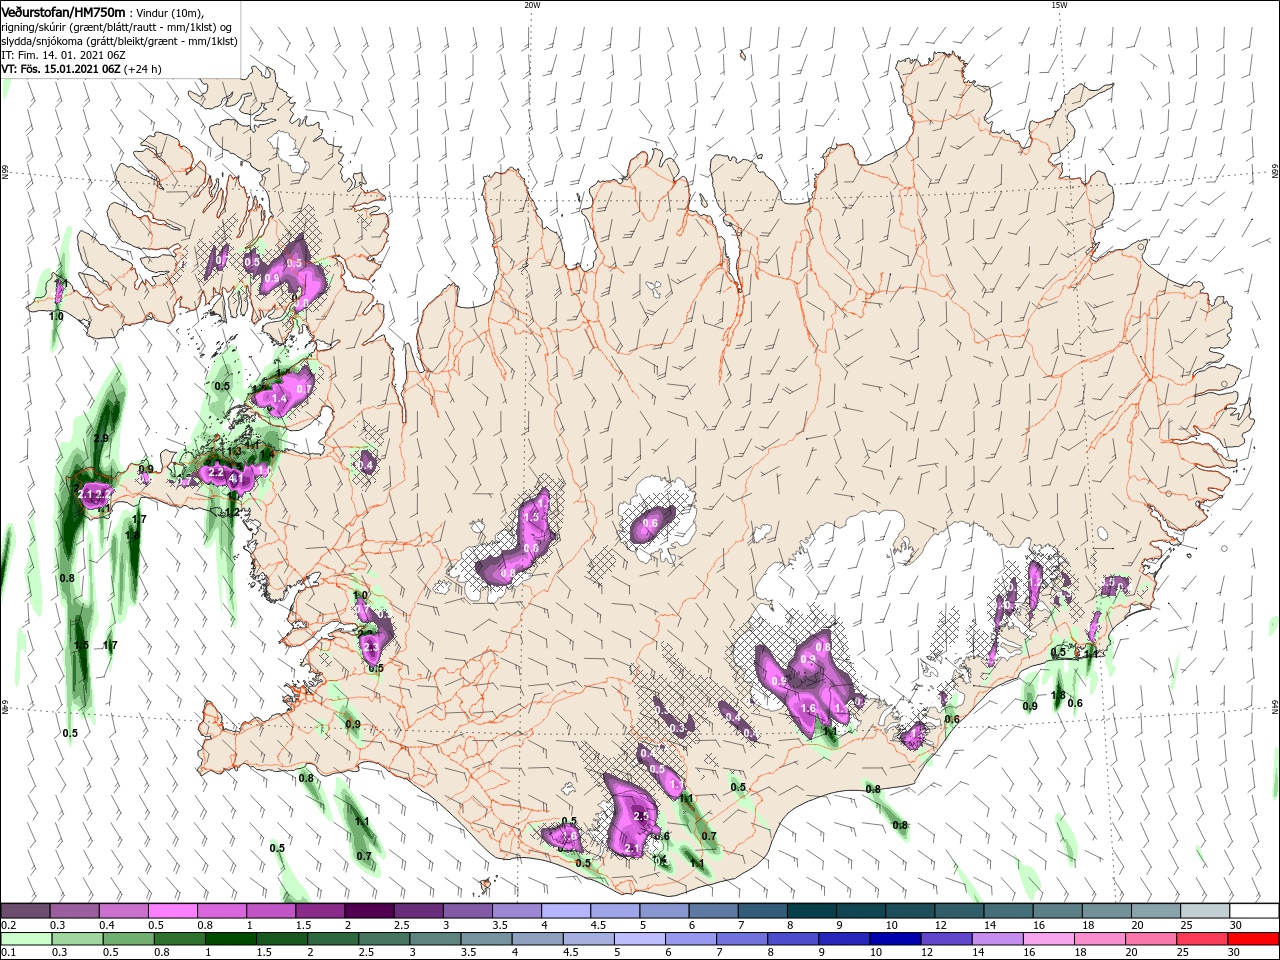Click the bright red rain swatch above 30

click(1255, 939)
